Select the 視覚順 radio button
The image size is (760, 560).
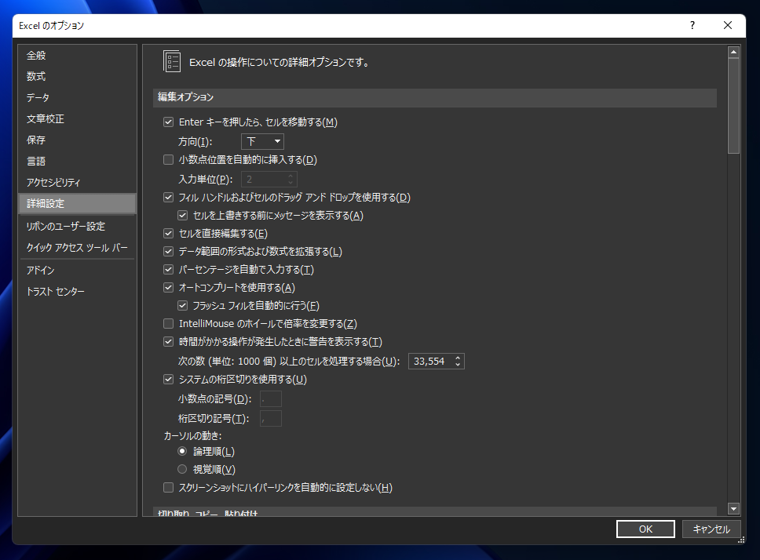pos(182,469)
